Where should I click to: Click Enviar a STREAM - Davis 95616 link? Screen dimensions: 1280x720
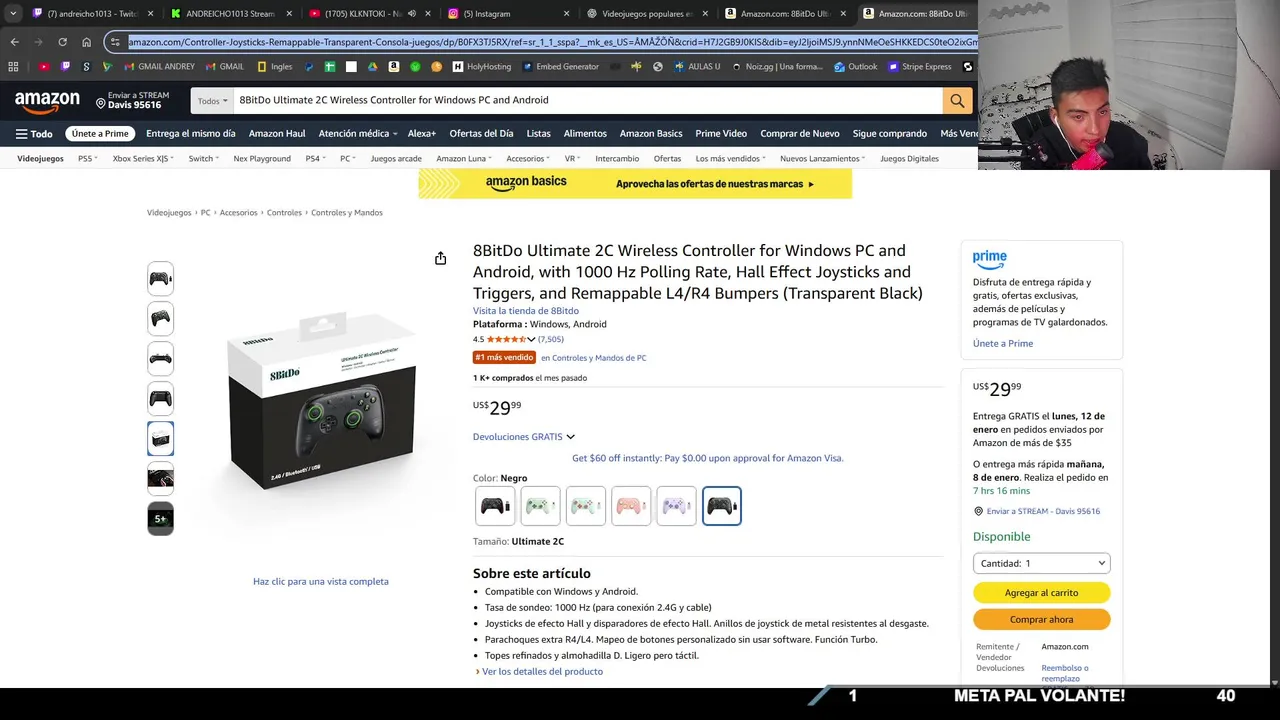click(1043, 511)
